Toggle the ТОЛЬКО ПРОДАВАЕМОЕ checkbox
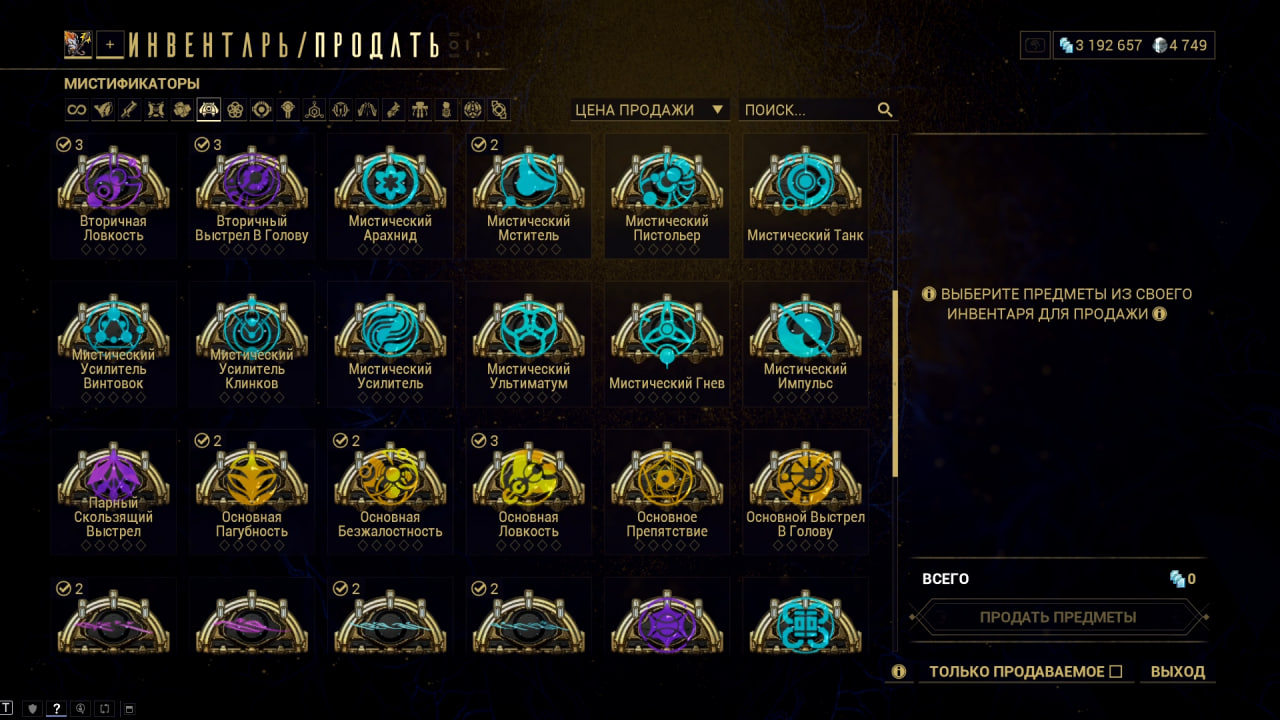 pos(1116,672)
